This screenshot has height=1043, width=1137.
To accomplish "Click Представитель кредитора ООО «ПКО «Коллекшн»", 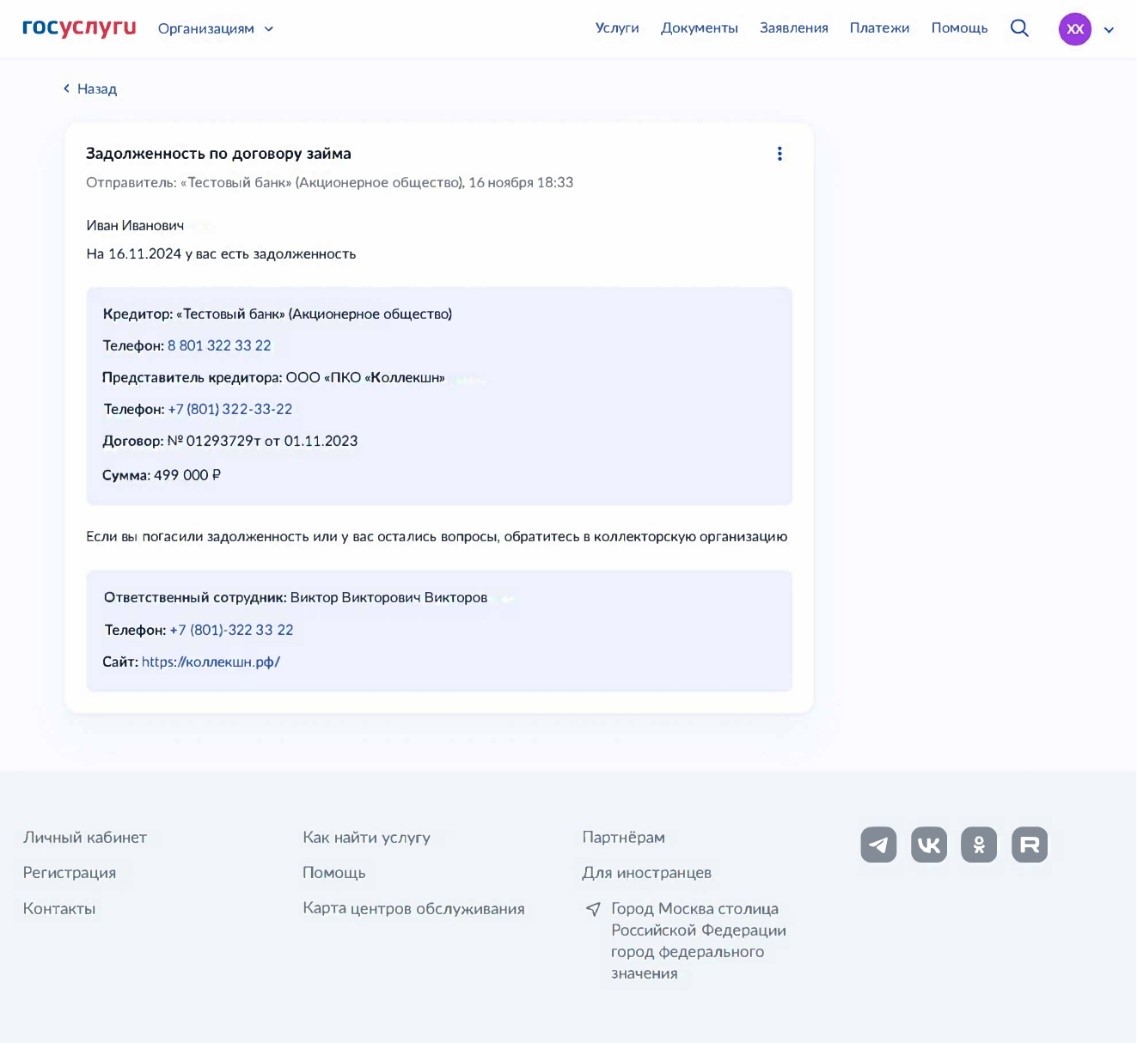I will [x=273, y=377].
